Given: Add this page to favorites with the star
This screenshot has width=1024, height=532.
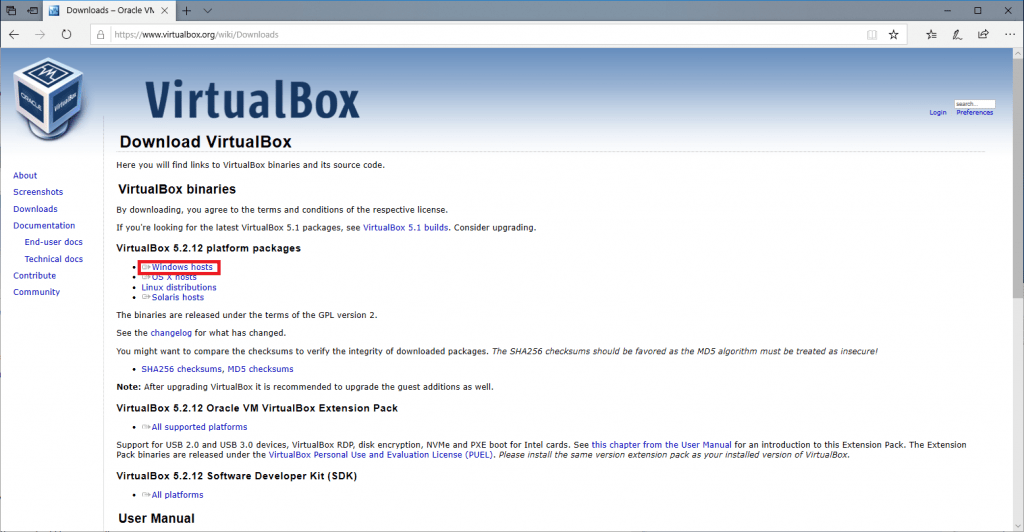Looking at the screenshot, I should coord(893,34).
